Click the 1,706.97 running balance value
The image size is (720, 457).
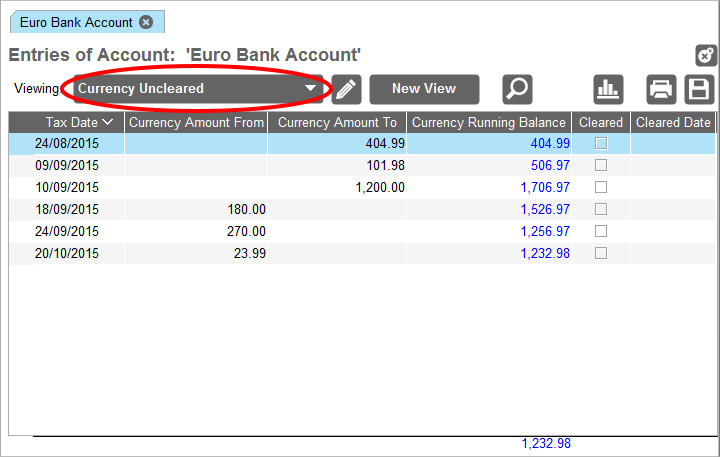pos(545,187)
